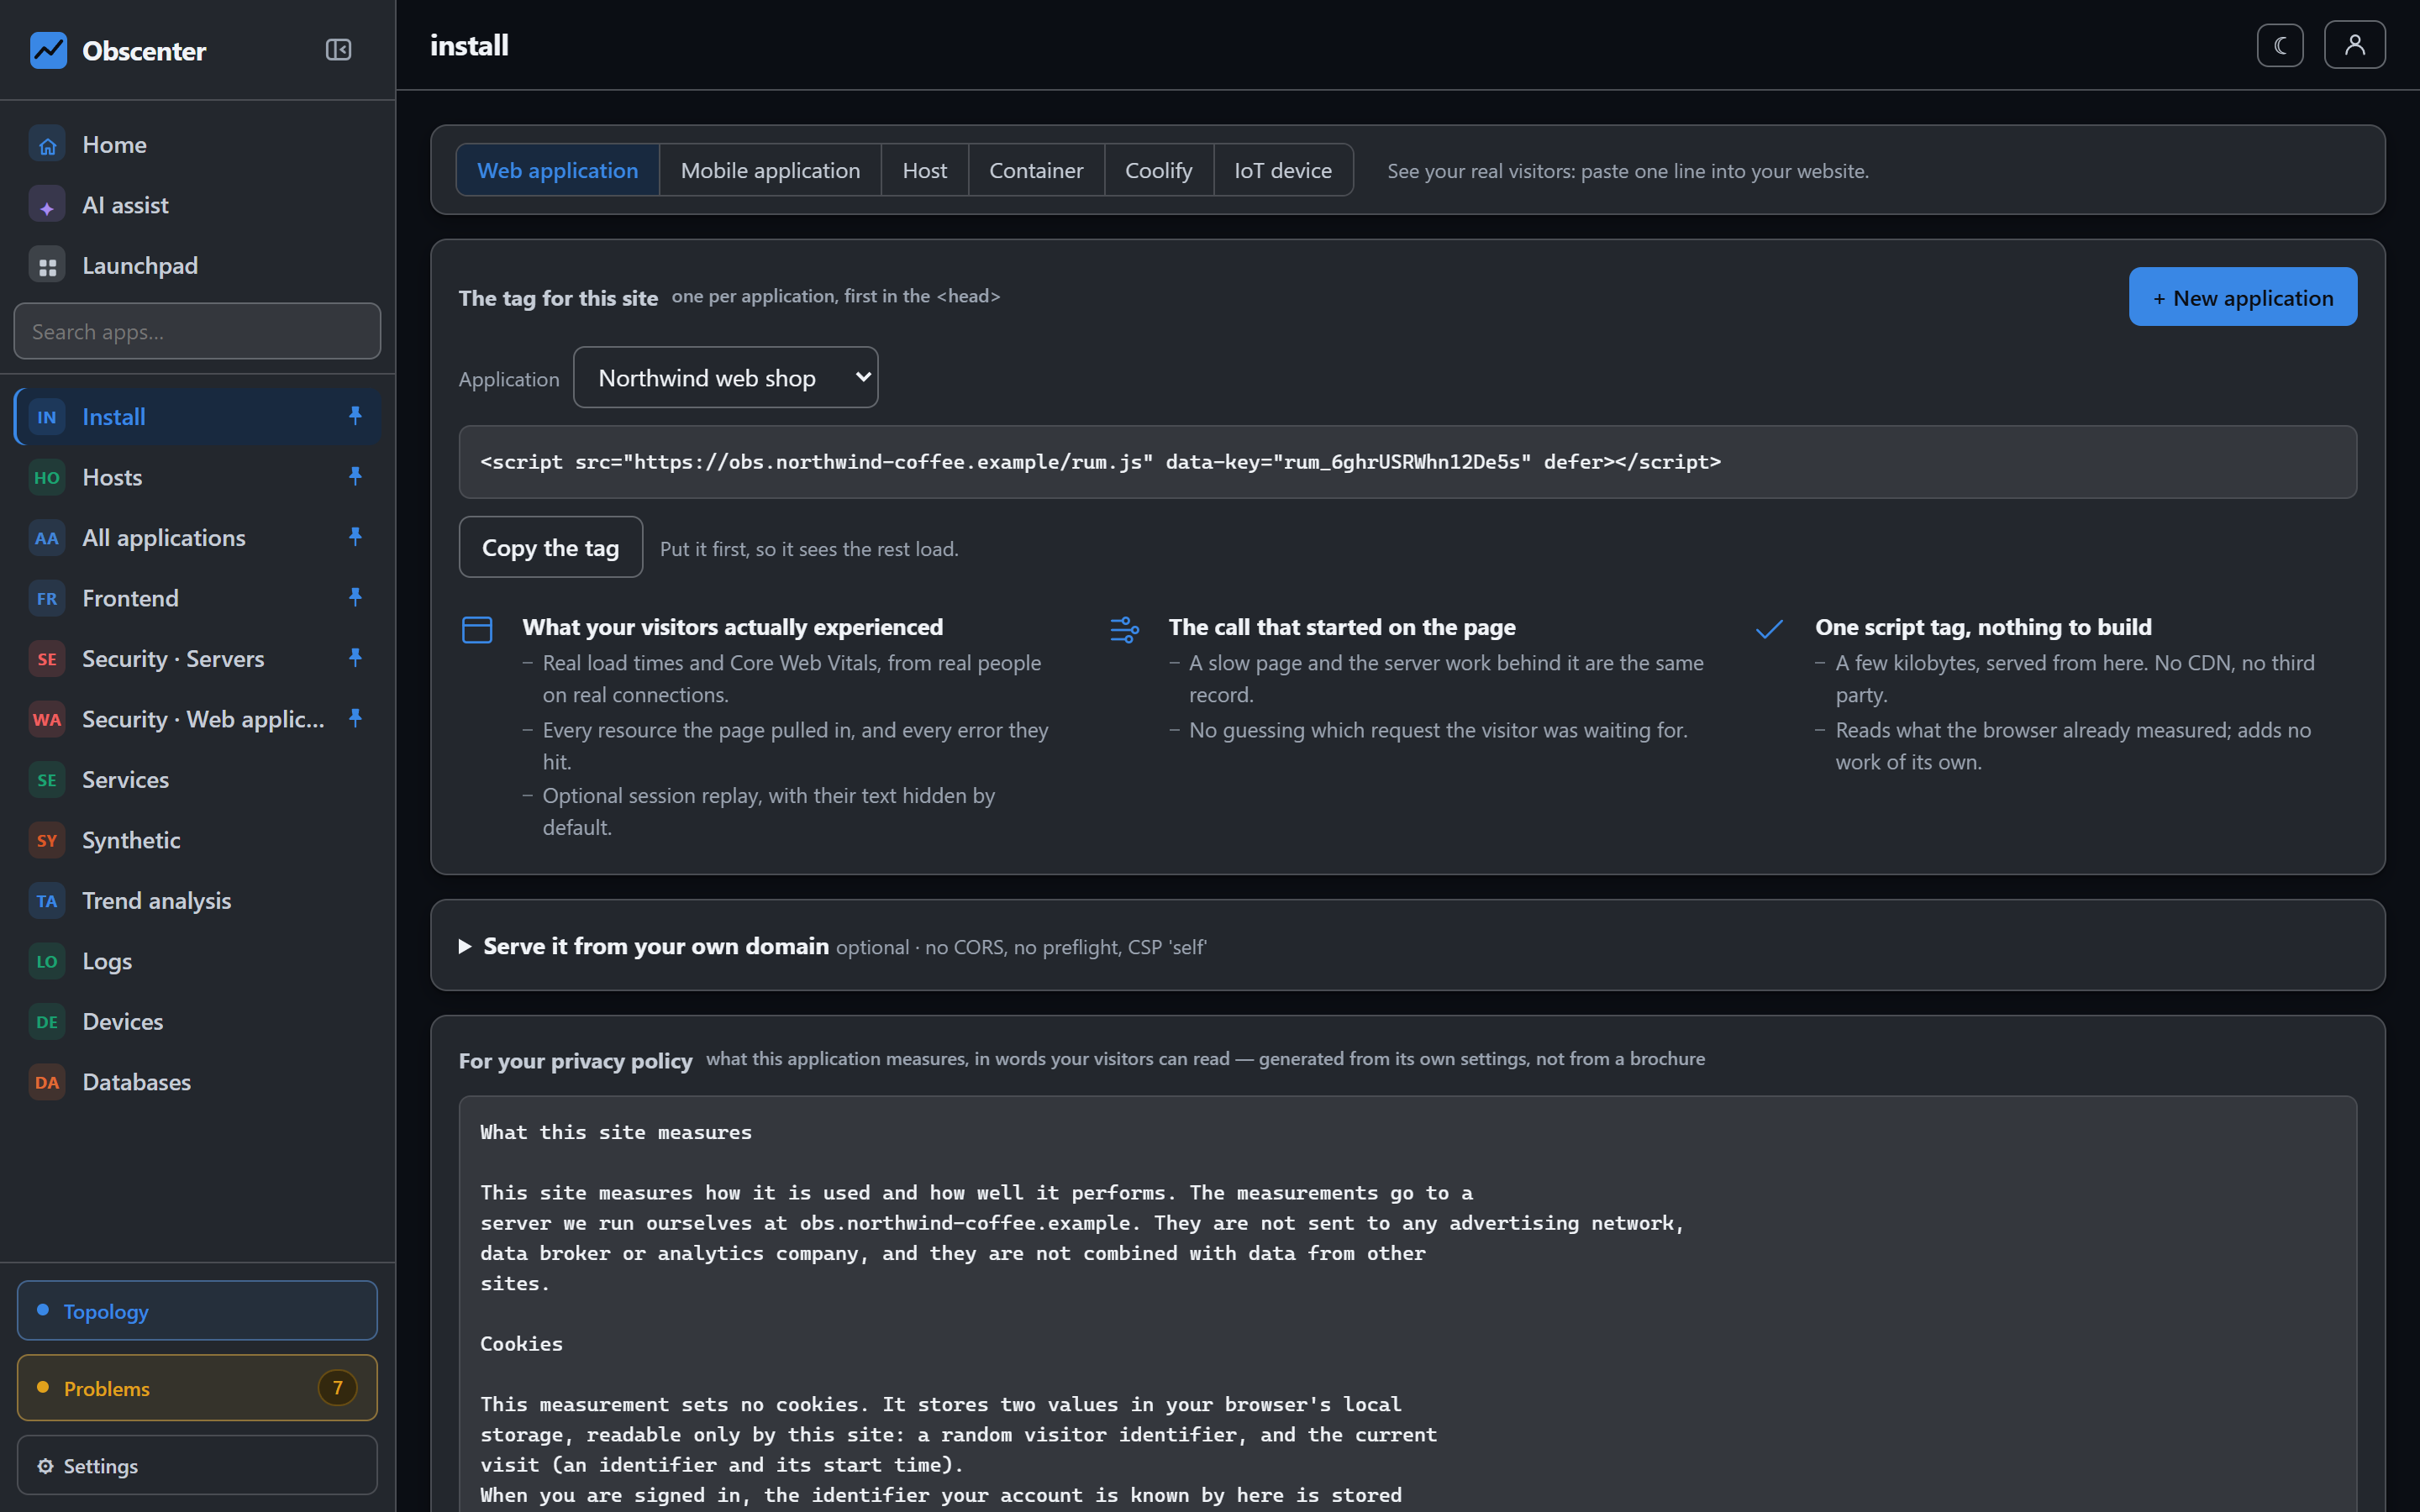Unpin Hosts using its pin icon
This screenshot has width=2420, height=1512.
coord(355,476)
